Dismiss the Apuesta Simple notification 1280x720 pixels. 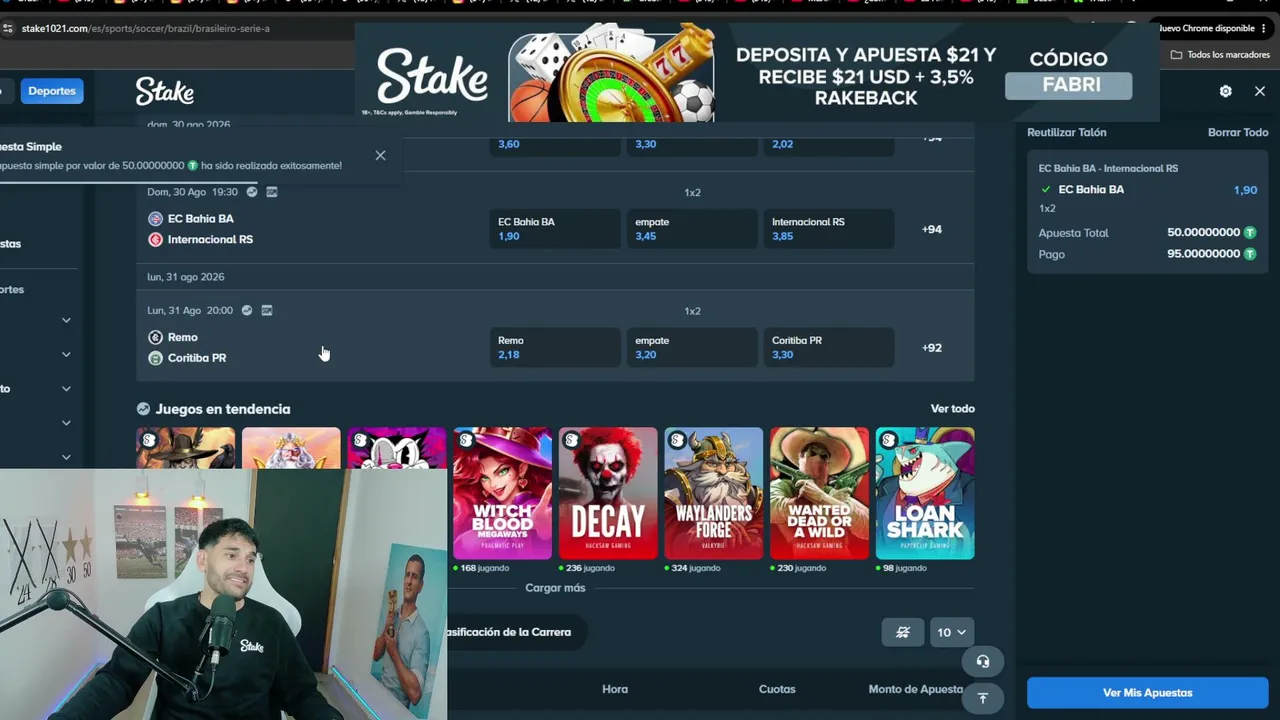pyautogui.click(x=380, y=155)
